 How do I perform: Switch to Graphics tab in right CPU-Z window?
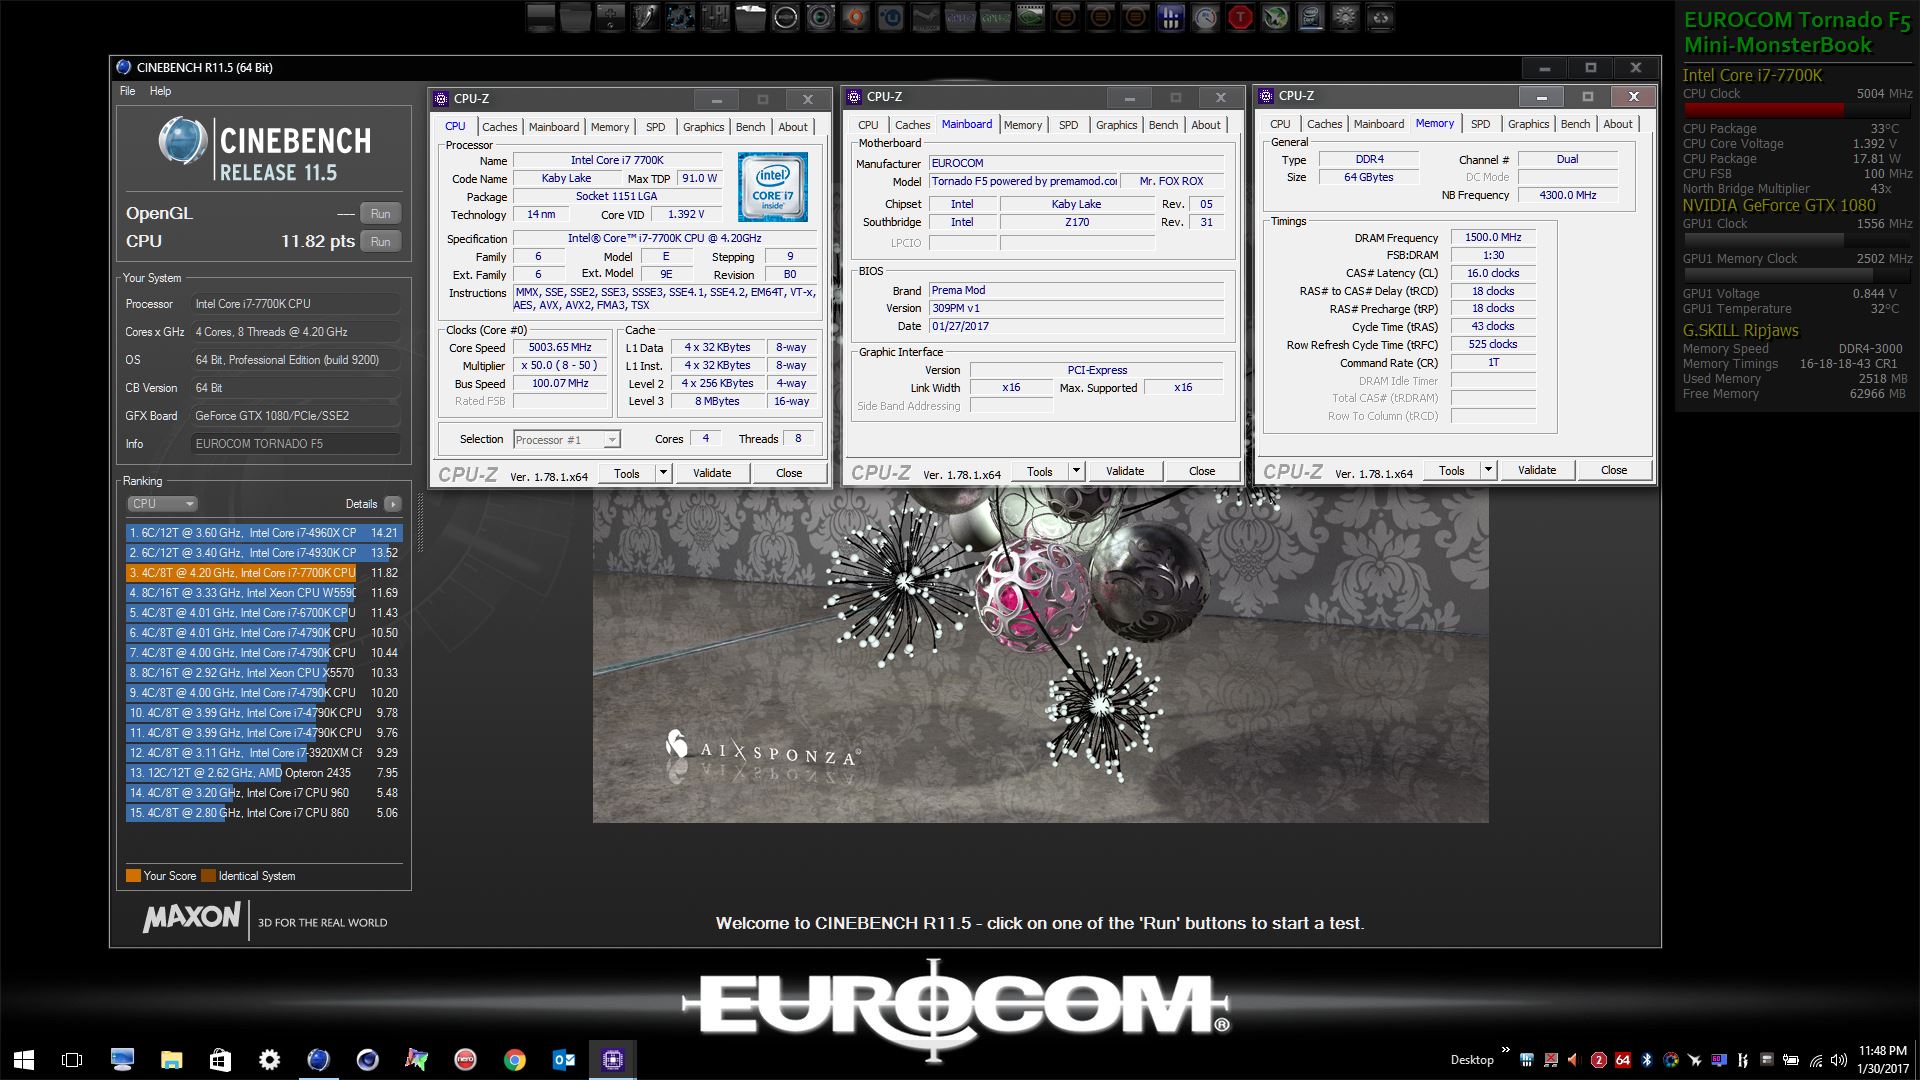tap(1528, 124)
